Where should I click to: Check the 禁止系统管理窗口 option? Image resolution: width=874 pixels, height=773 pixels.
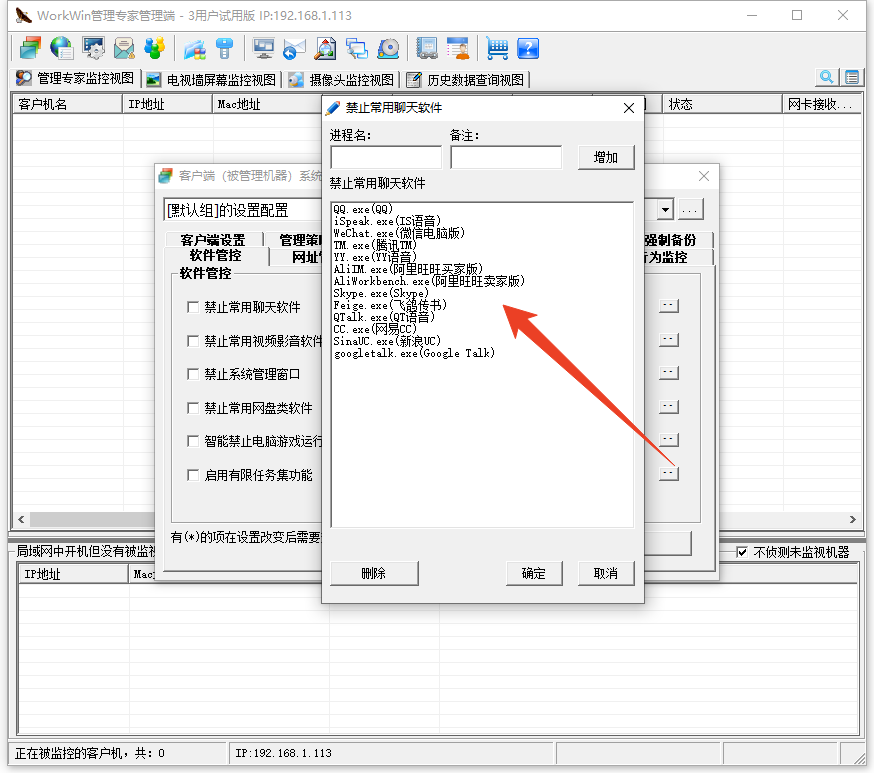point(194,374)
